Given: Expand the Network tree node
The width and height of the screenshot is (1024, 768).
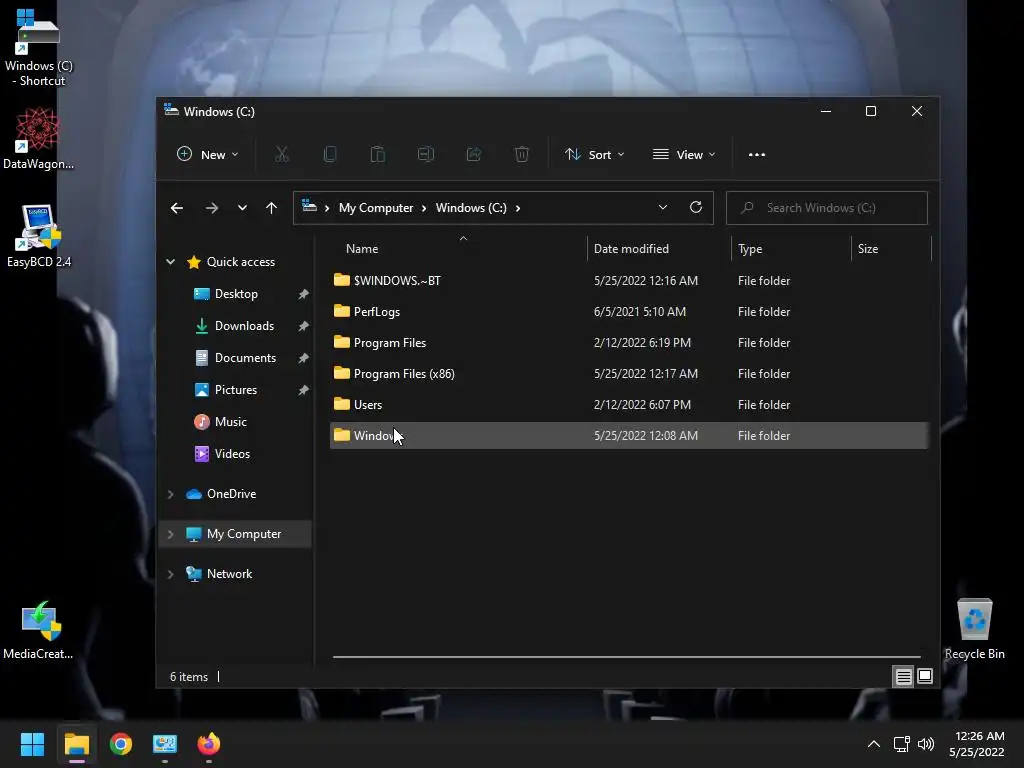Looking at the screenshot, I should (x=170, y=574).
